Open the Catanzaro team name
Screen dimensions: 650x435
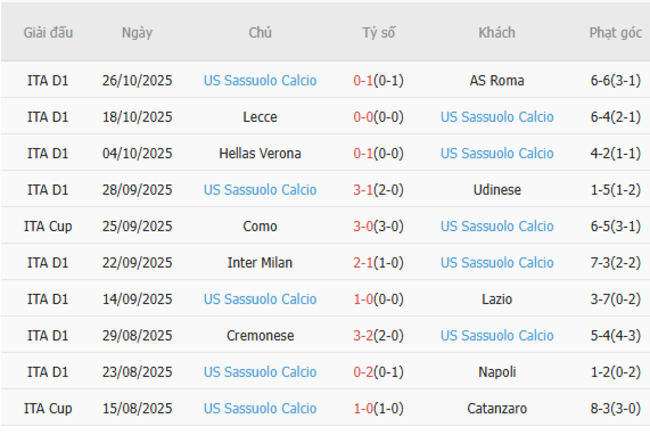pyautogui.click(x=497, y=408)
